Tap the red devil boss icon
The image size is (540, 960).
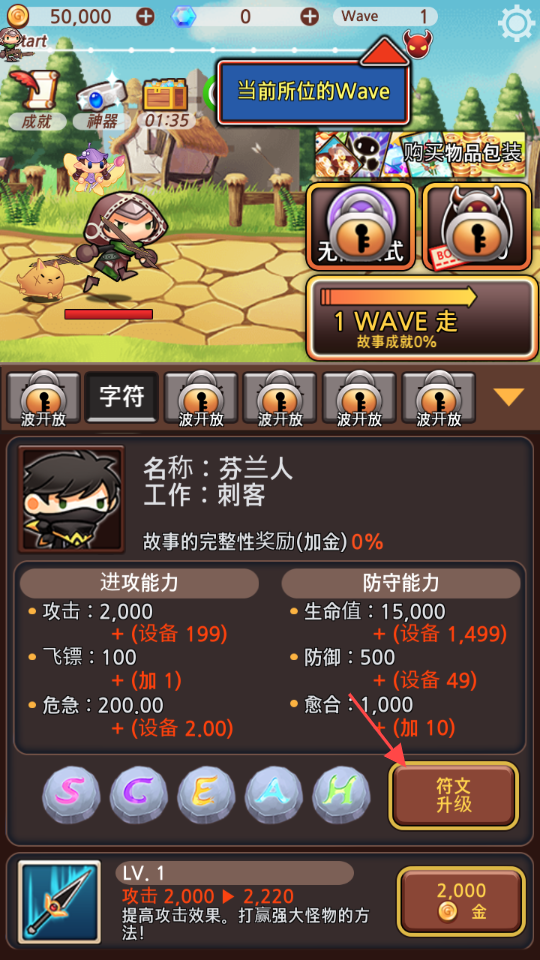(x=417, y=42)
